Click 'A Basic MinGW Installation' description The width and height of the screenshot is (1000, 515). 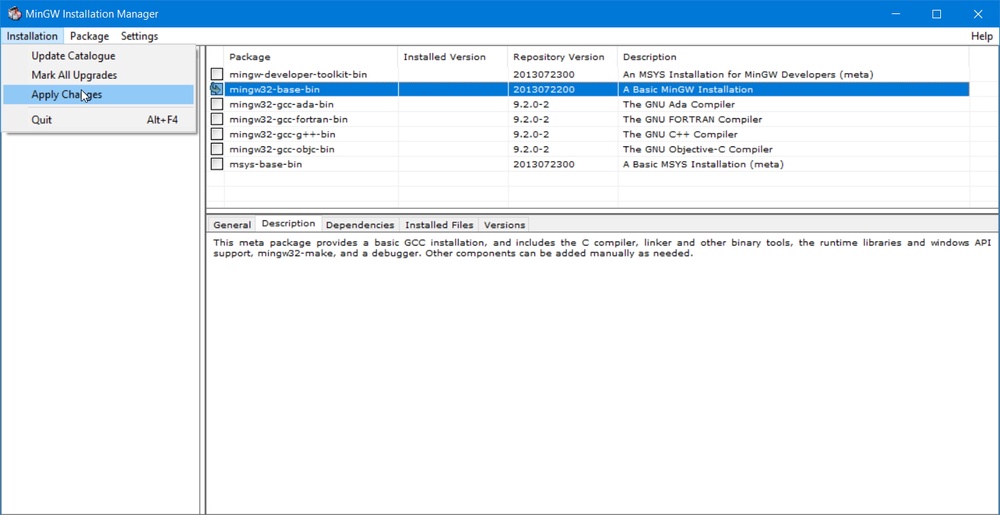(688, 89)
